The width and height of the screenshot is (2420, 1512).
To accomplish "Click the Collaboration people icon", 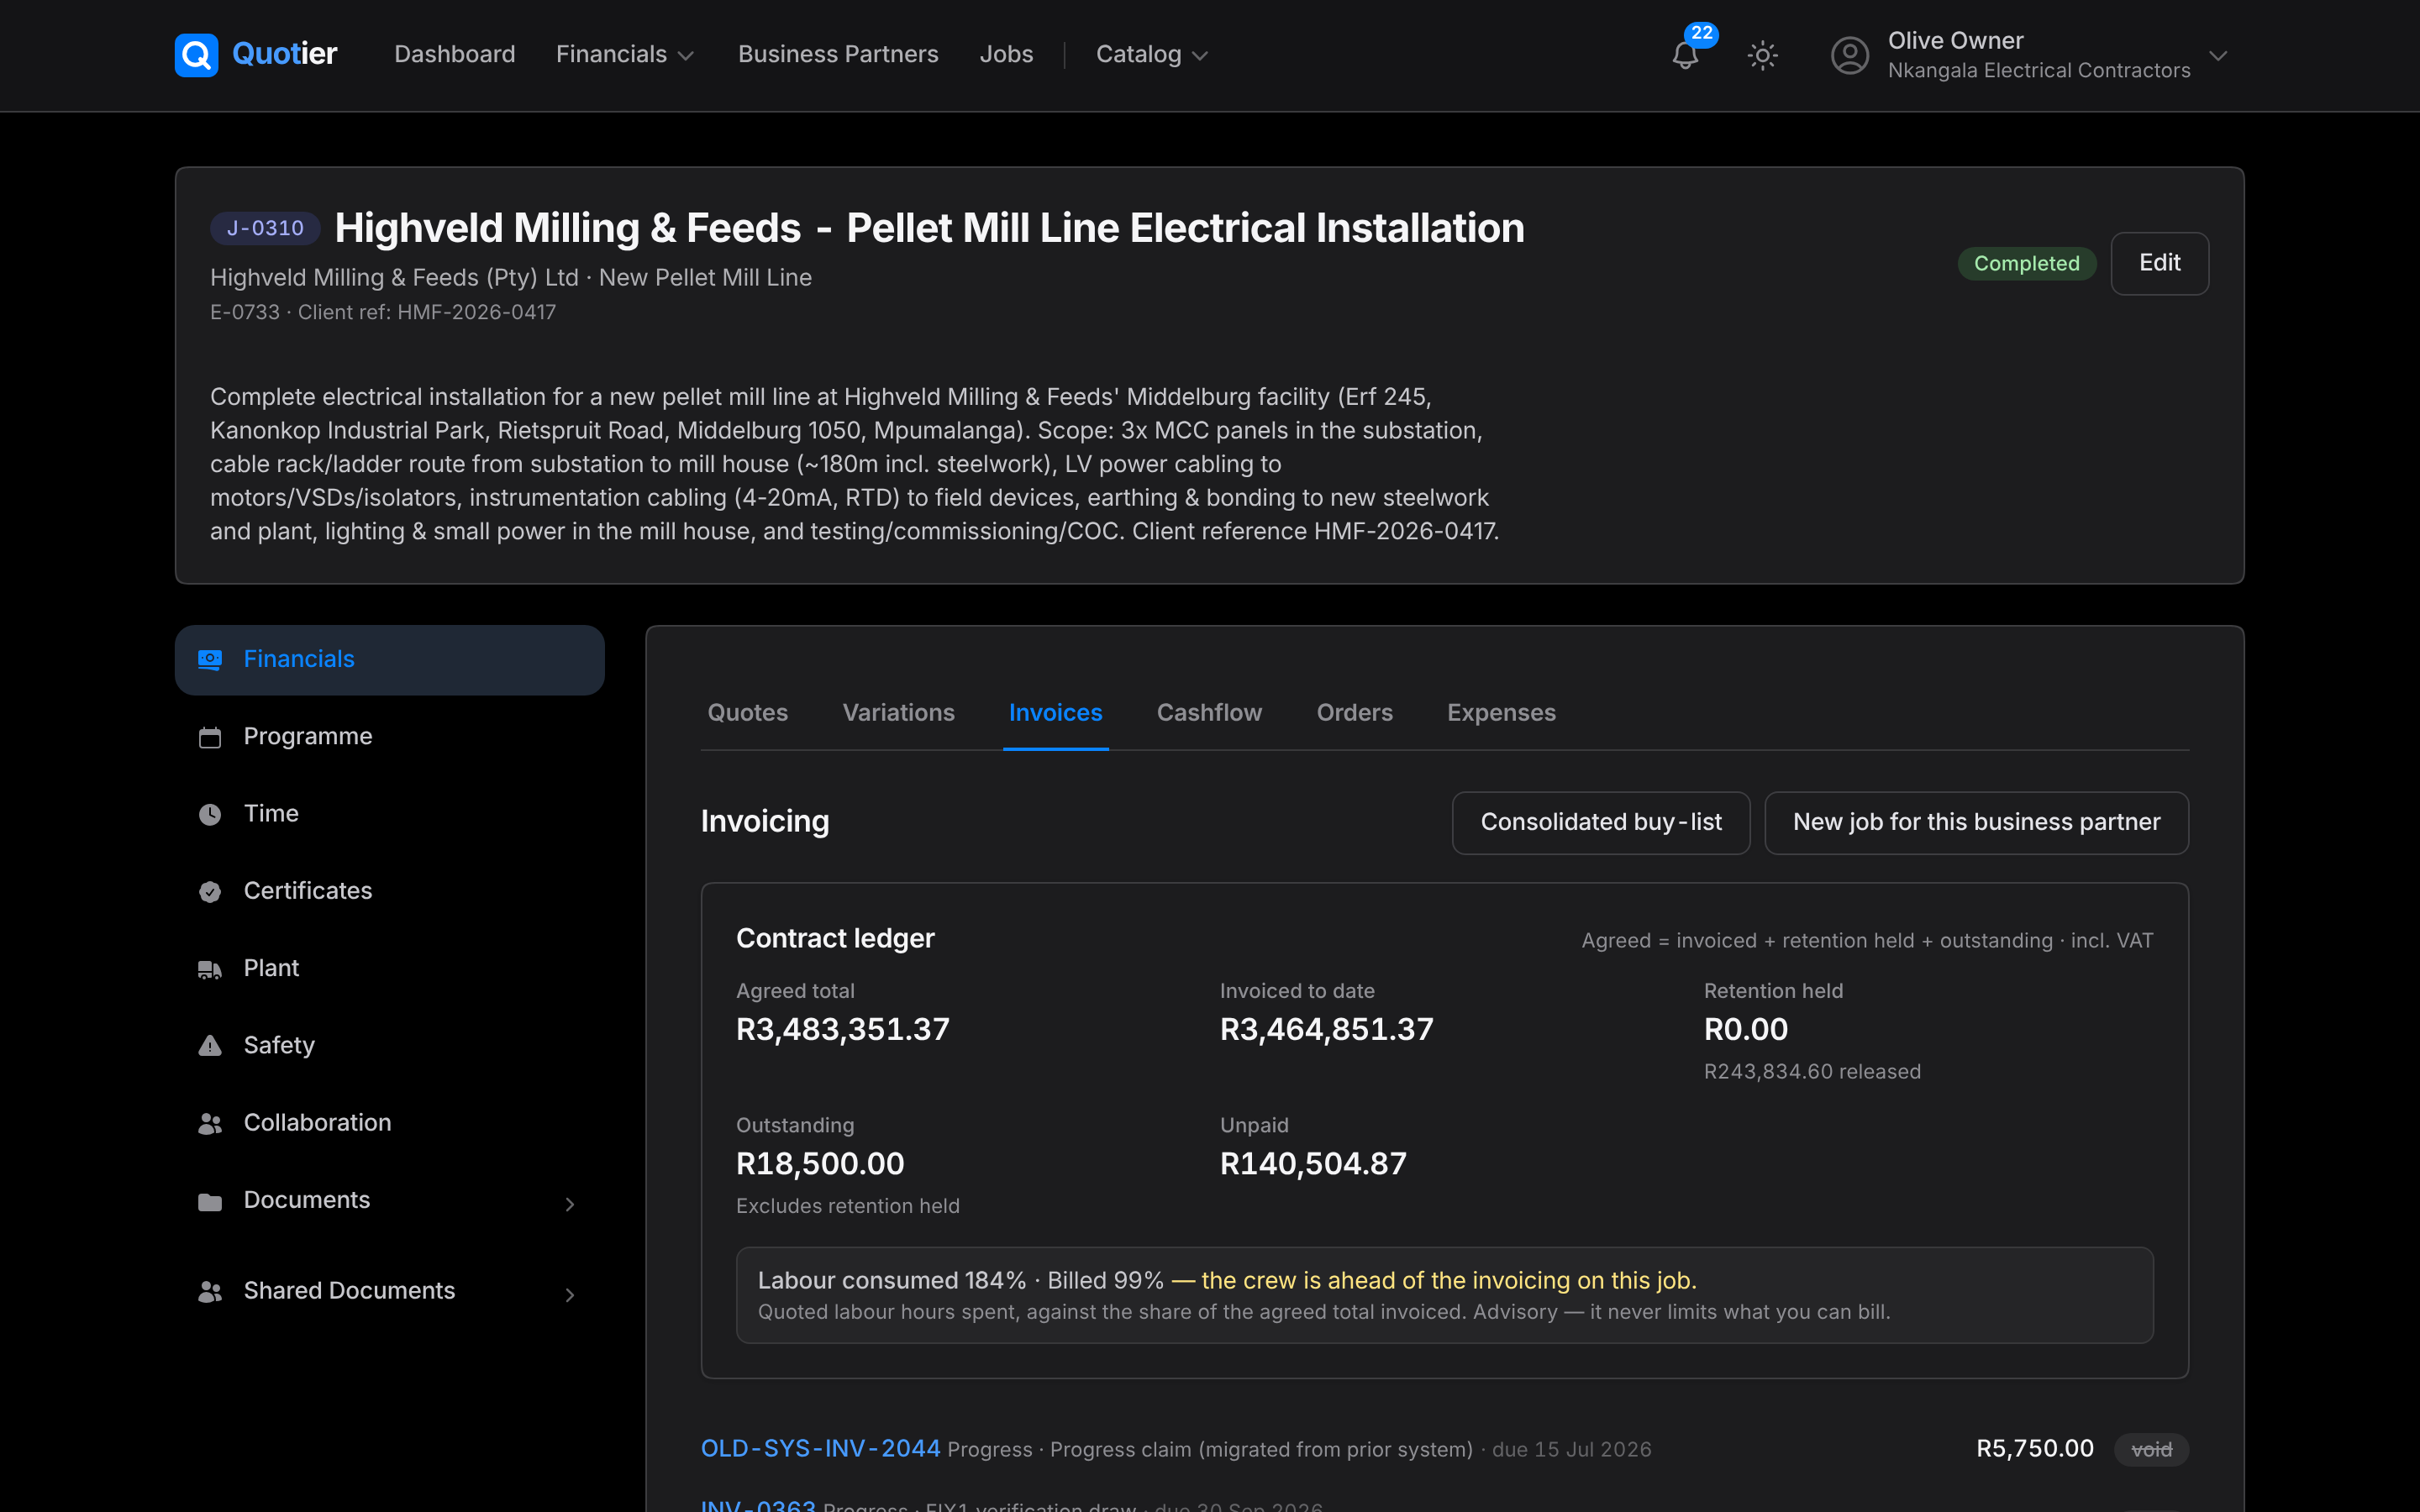I will click(x=210, y=1124).
